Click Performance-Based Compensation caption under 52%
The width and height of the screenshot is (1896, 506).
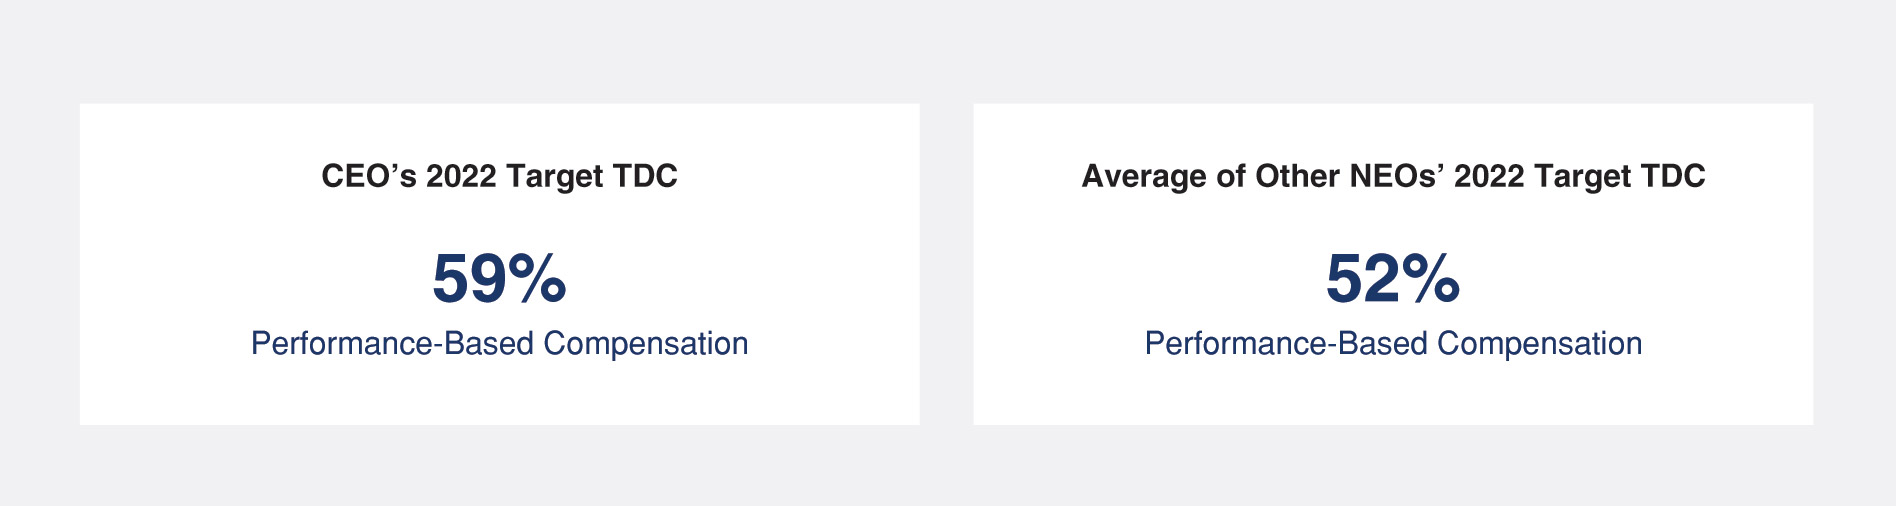pyautogui.click(x=1392, y=343)
